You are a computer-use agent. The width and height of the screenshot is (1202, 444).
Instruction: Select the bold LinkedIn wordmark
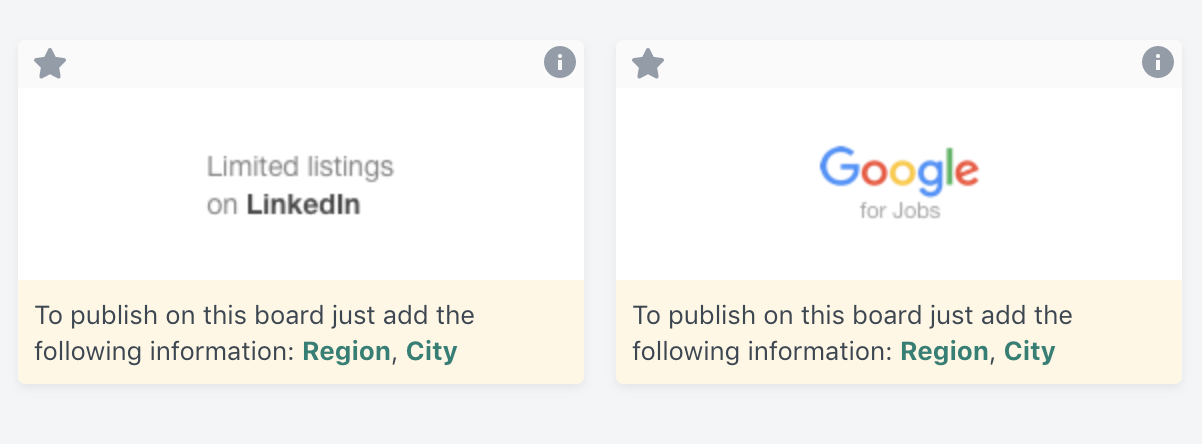coord(303,205)
